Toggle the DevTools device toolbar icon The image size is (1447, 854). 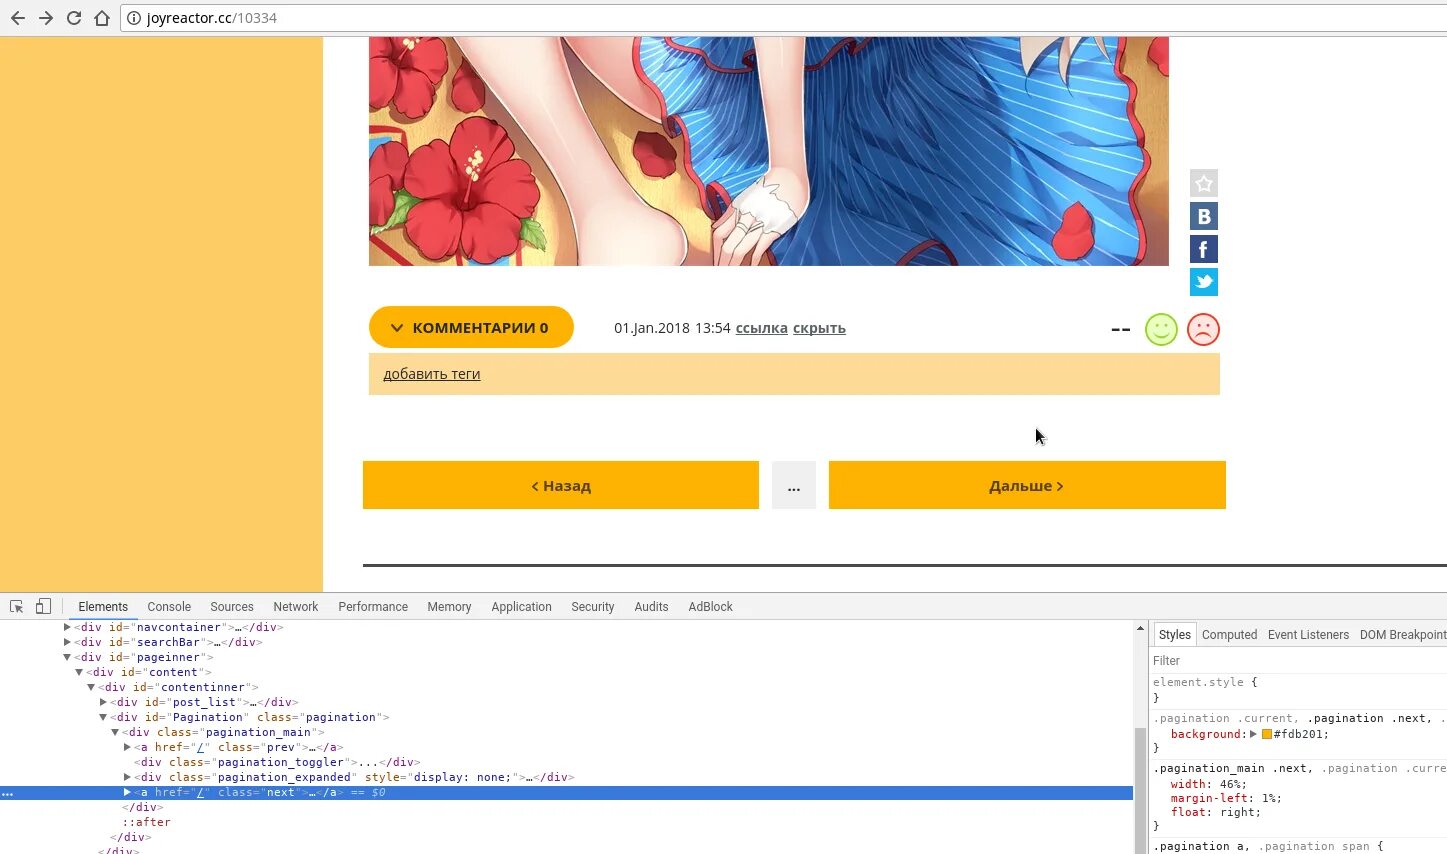click(x=43, y=606)
